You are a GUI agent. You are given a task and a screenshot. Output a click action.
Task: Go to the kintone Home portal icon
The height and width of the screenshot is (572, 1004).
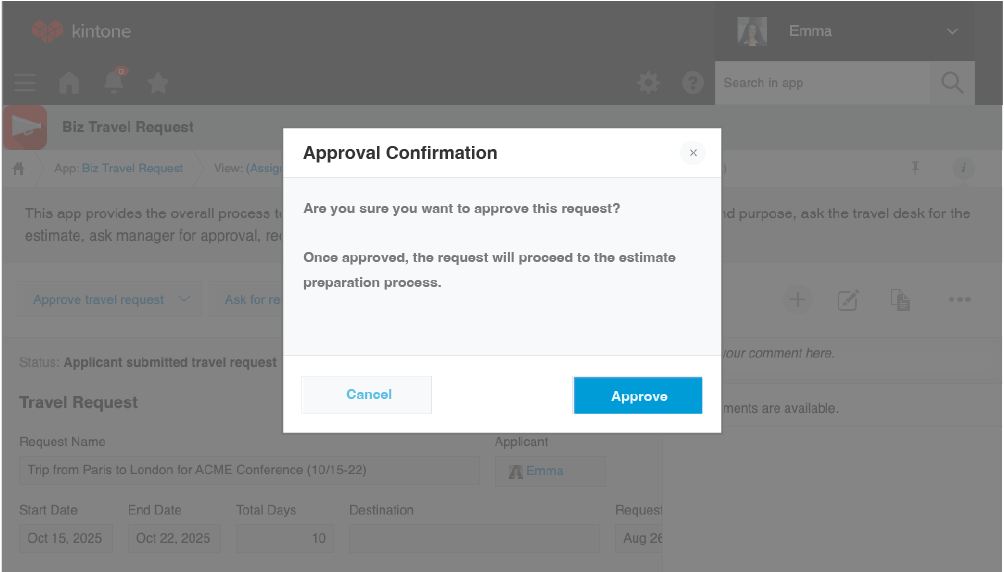(69, 83)
